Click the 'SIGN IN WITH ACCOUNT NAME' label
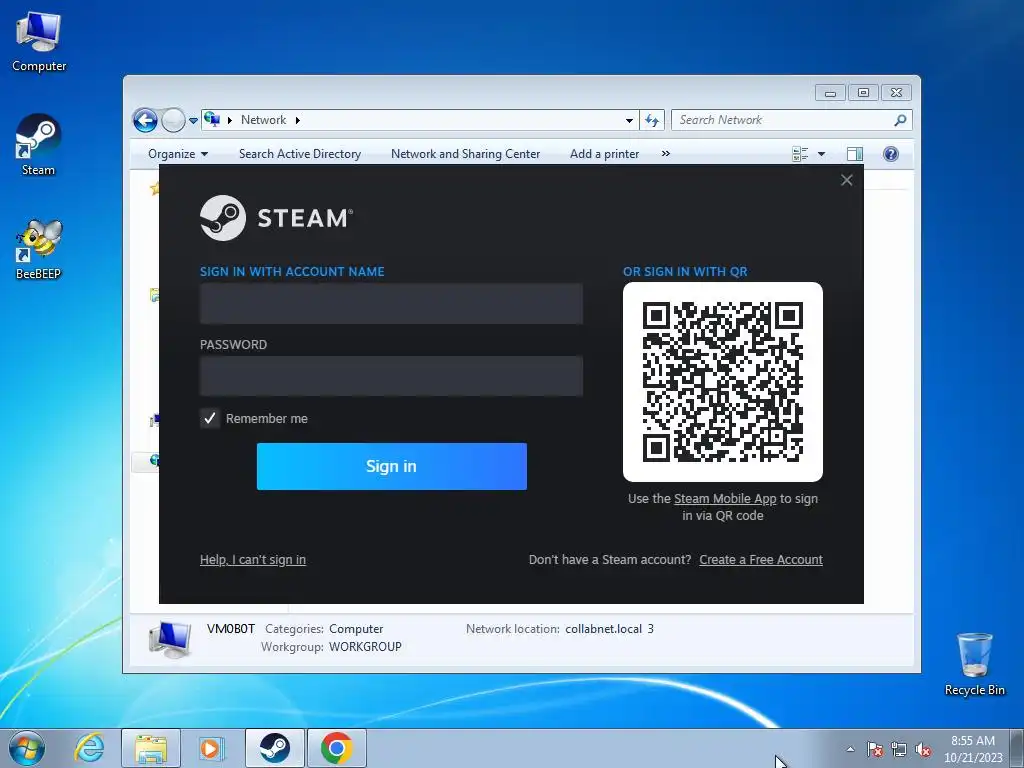1024x768 pixels. pyautogui.click(x=292, y=272)
